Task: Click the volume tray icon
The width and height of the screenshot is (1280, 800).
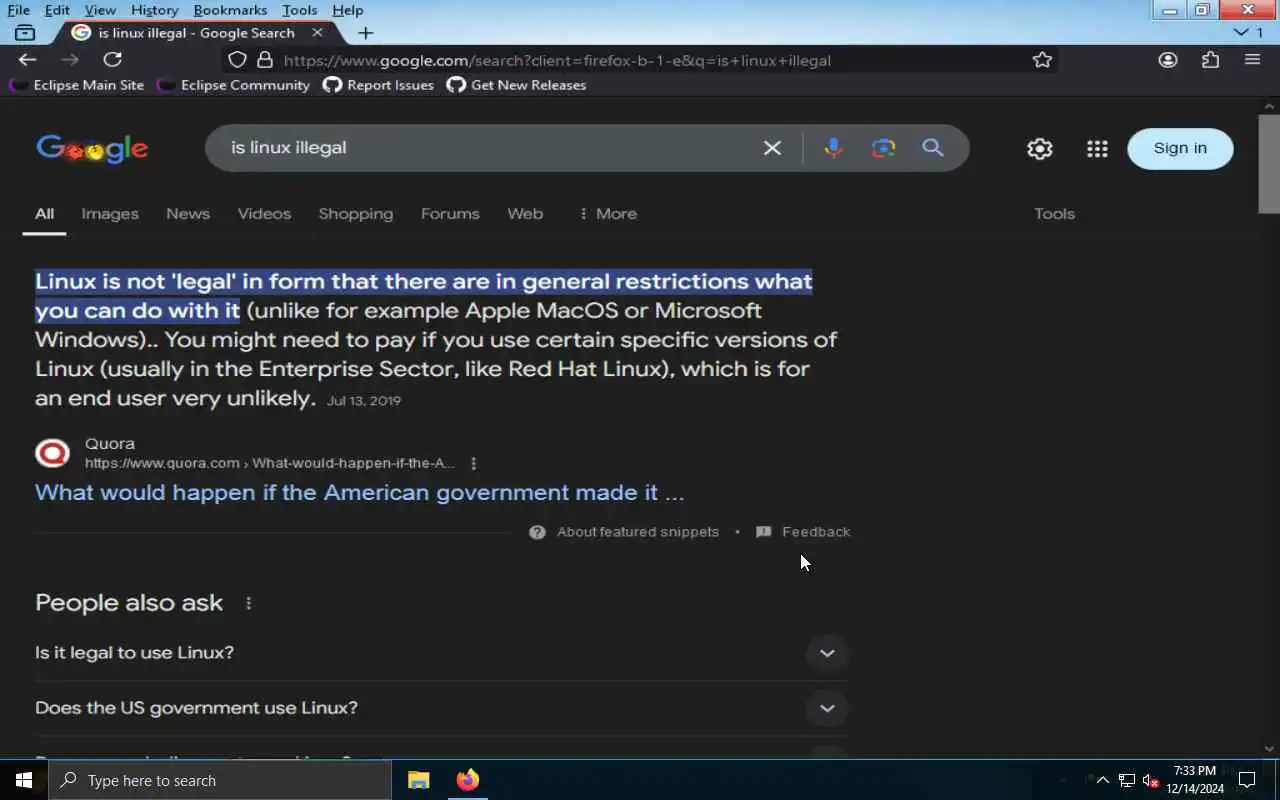Action: tap(1150, 780)
